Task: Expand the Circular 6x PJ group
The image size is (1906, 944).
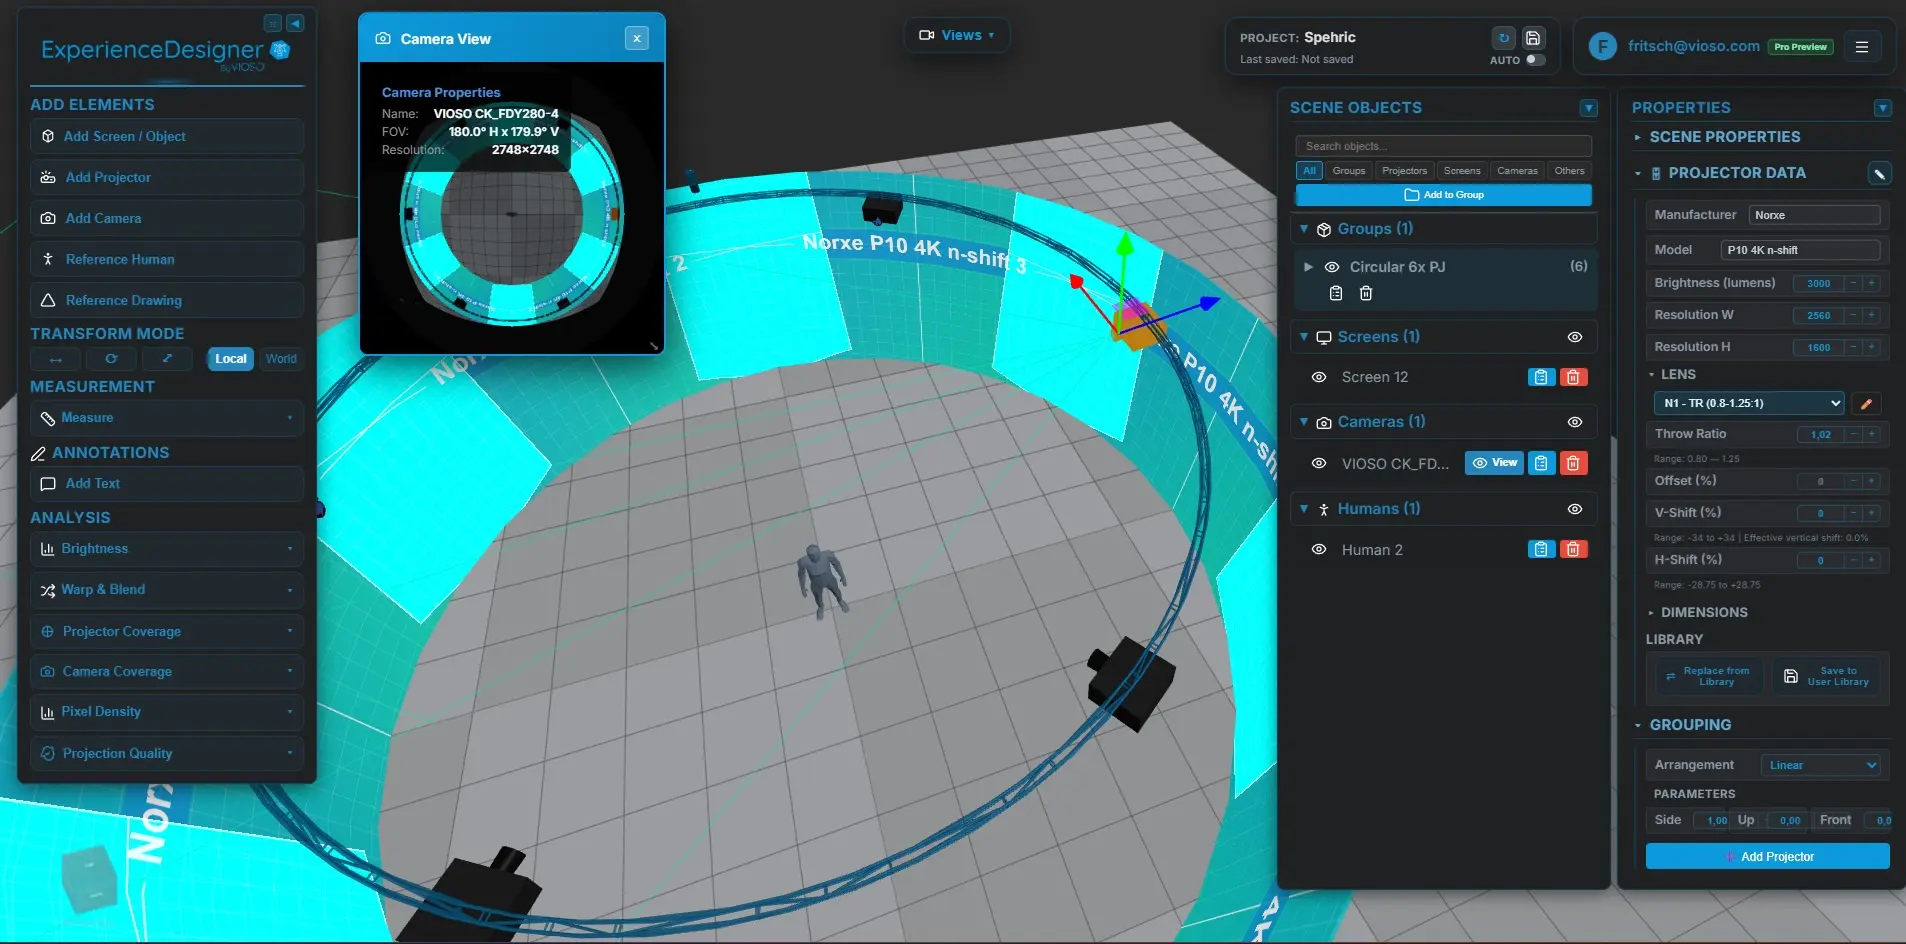Action: pyautogui.click(x=1308, y=267)
